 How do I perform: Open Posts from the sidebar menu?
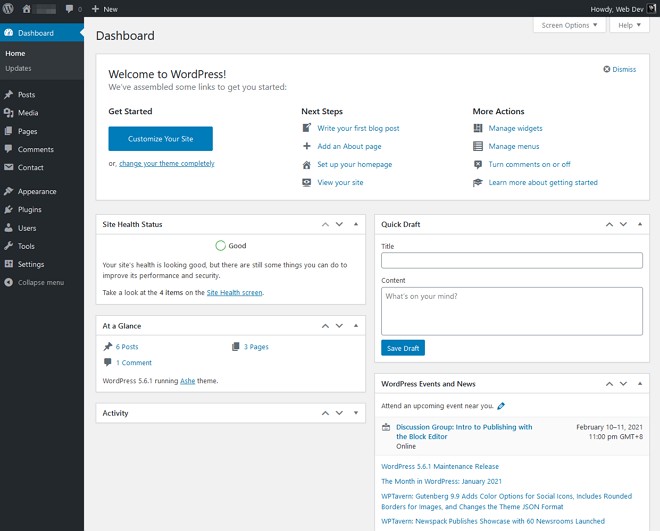coord(26,95)
